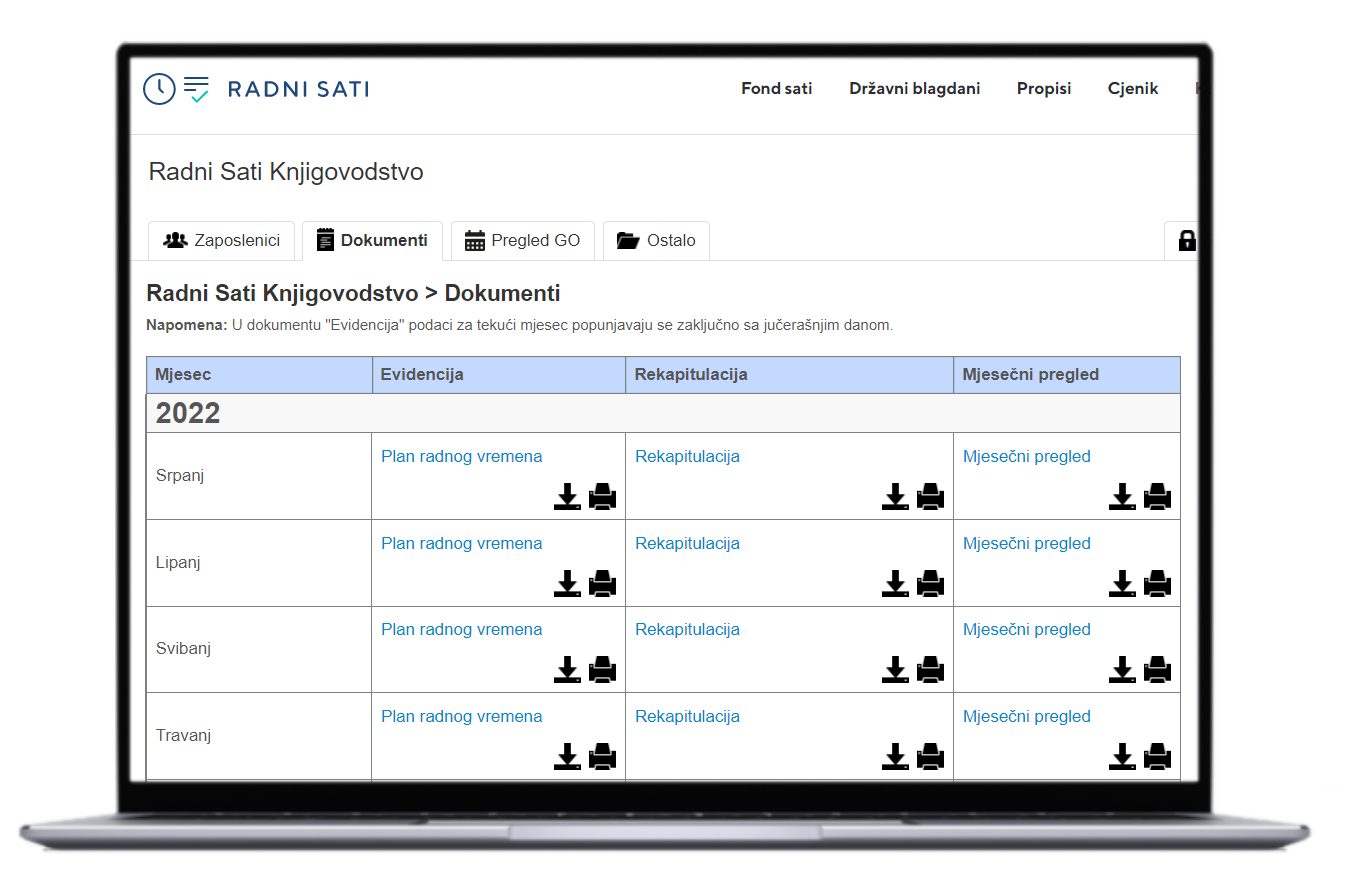Screen dimensions: 1370x876
Task: Open Srpanj Plan radnog vremena link
Action: [x=461, y=457]
